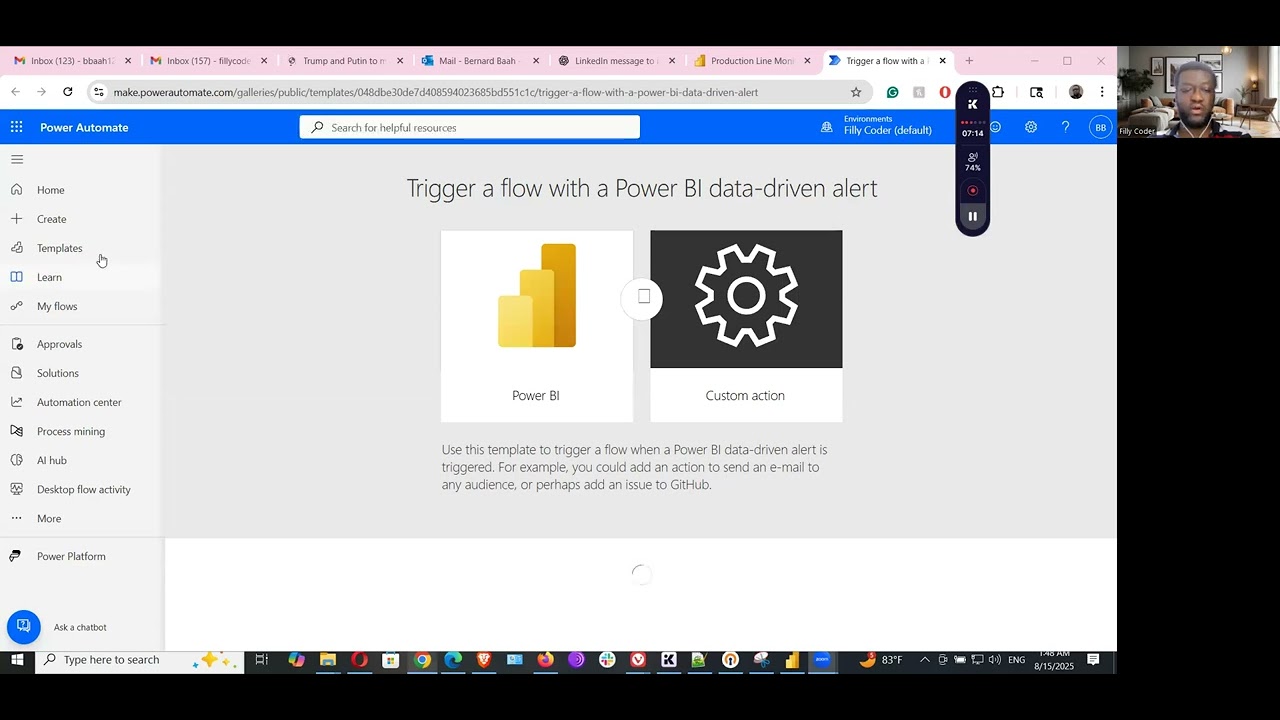Open Zoom from the taskbar
The image size is (1280, 720).
coord(822,660)
